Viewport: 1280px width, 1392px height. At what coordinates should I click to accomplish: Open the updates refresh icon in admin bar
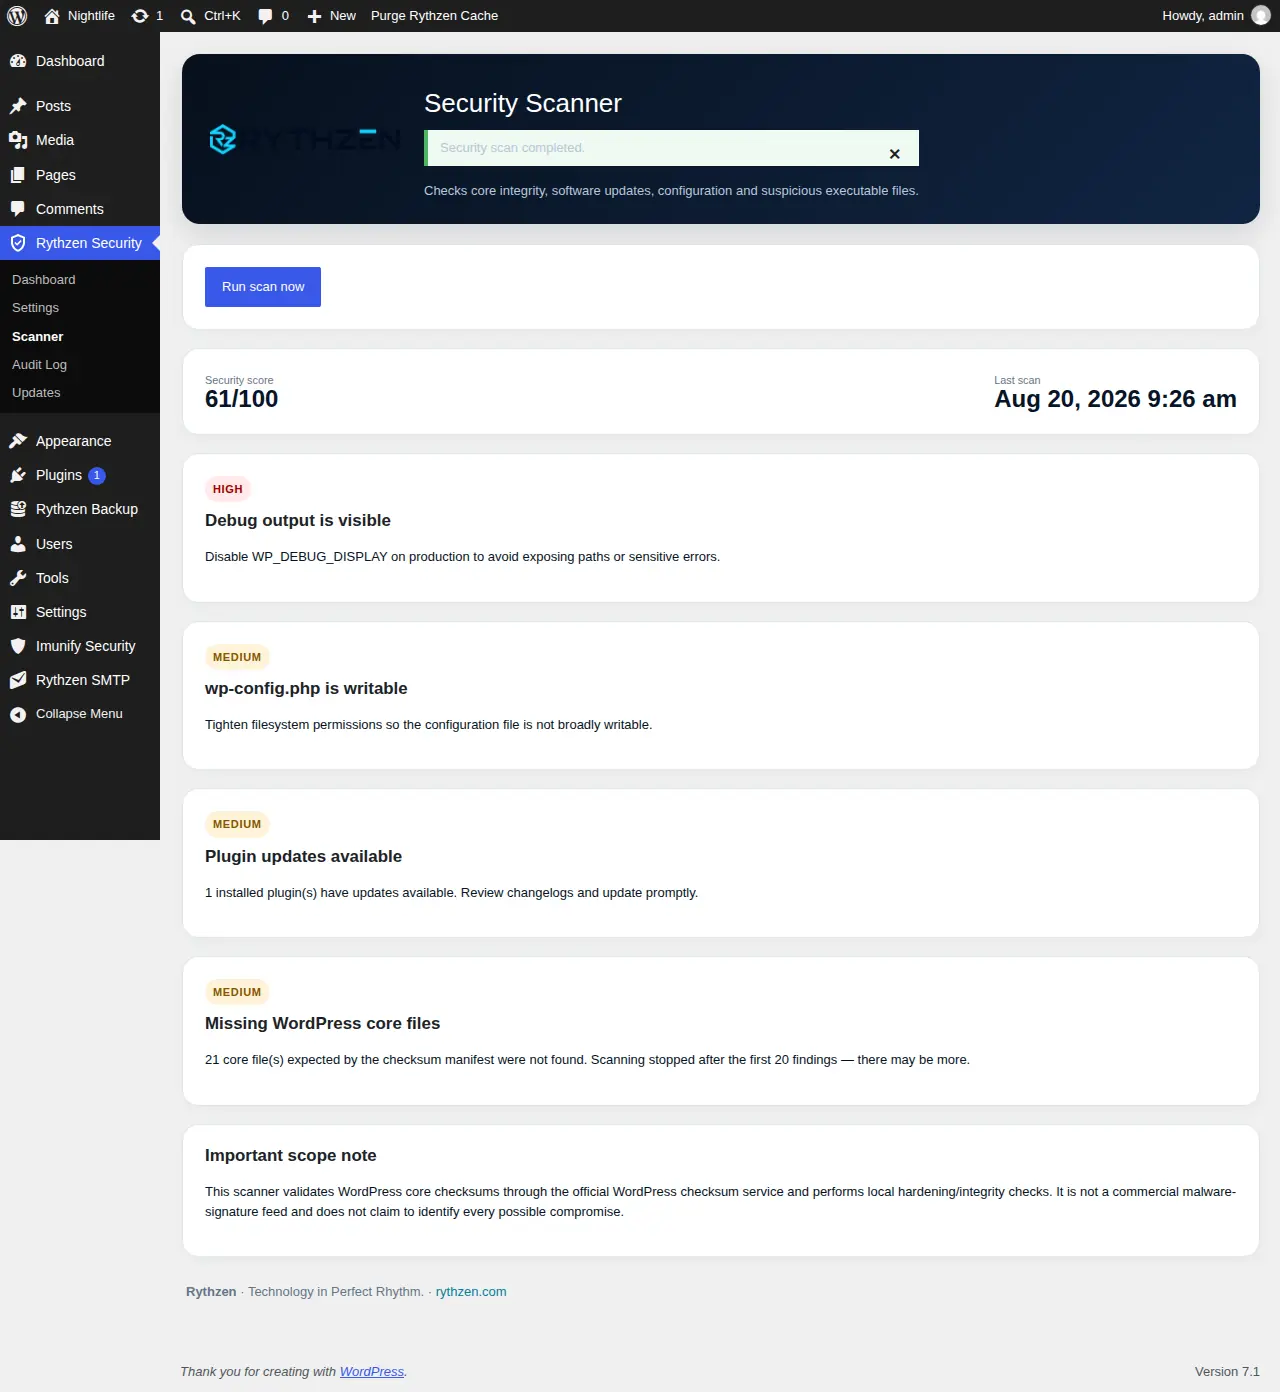click(140, 16)
